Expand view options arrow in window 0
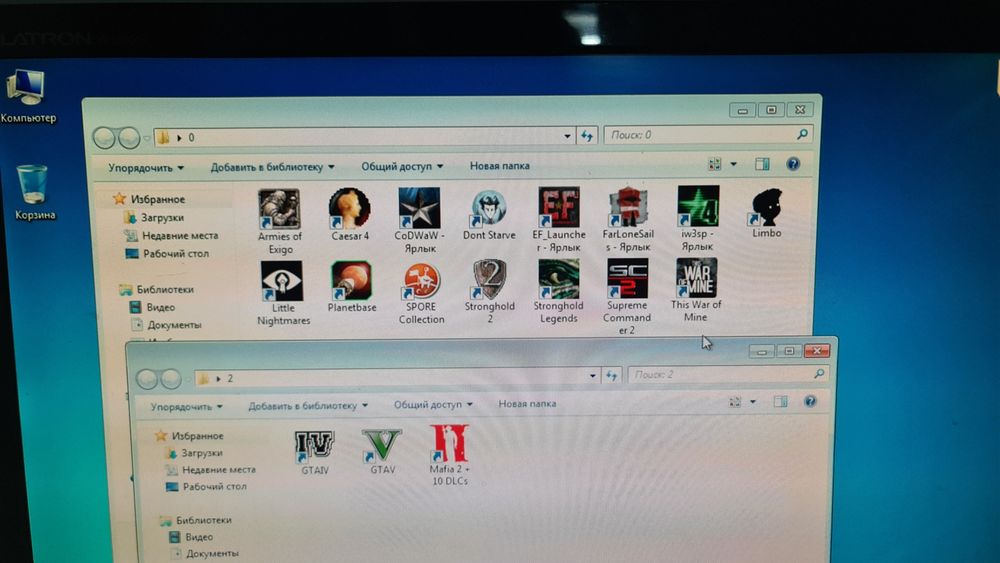Image resolution: width=1000 pixels, height=563 pixels. (733, 165)
